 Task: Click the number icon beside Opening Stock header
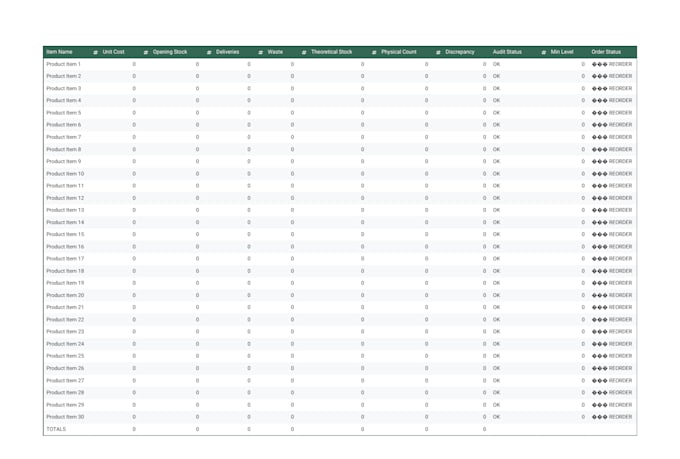(x=146, y=52)
